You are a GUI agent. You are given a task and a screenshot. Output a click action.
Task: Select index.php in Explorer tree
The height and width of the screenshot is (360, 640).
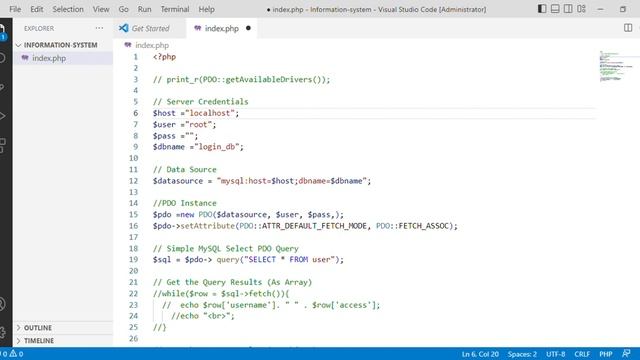pos(63,58)
